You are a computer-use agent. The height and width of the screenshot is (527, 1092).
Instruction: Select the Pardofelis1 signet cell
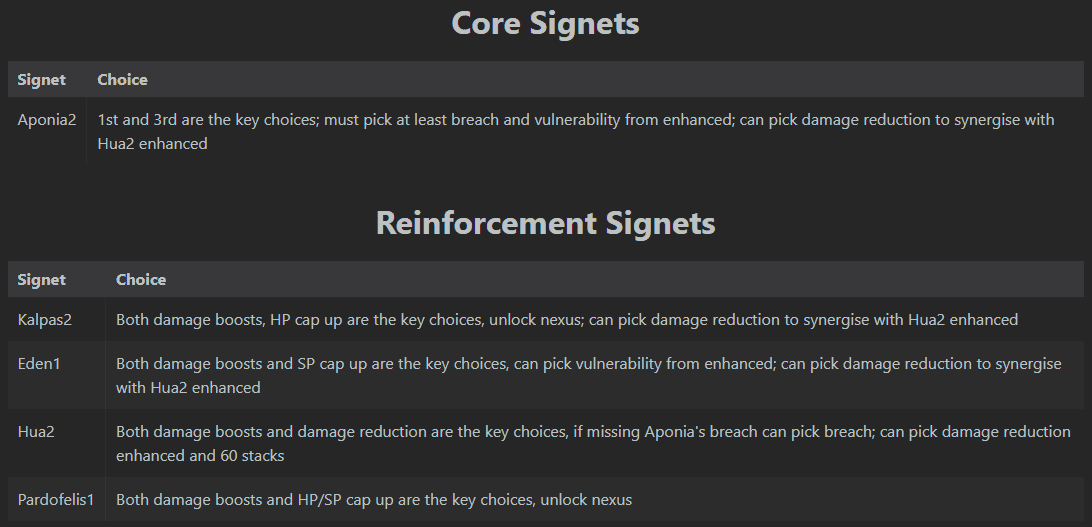pos(56,499)
